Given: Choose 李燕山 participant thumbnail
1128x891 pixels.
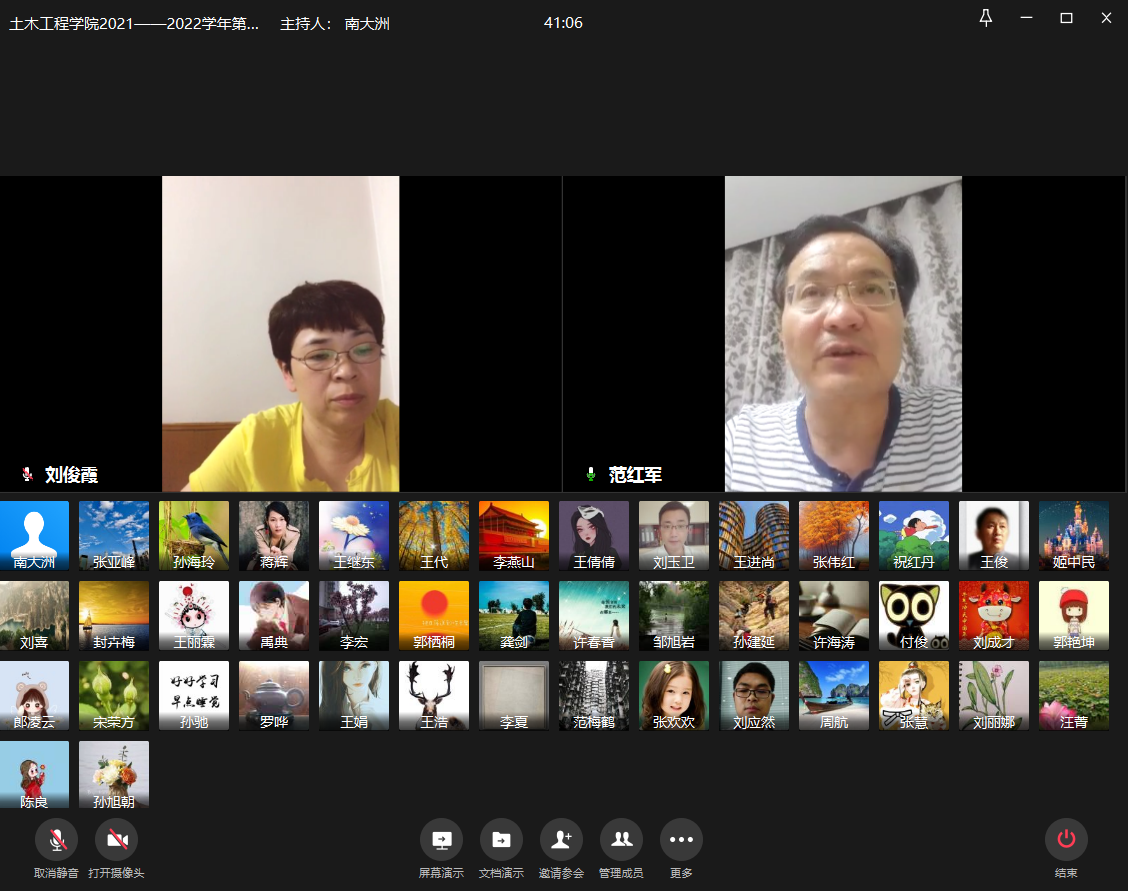Looking at the screenshot, I should coord(514,535).
